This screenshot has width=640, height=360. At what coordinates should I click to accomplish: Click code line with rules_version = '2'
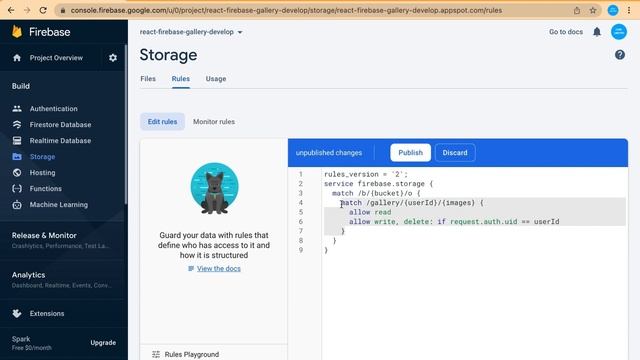pos(366,174)
